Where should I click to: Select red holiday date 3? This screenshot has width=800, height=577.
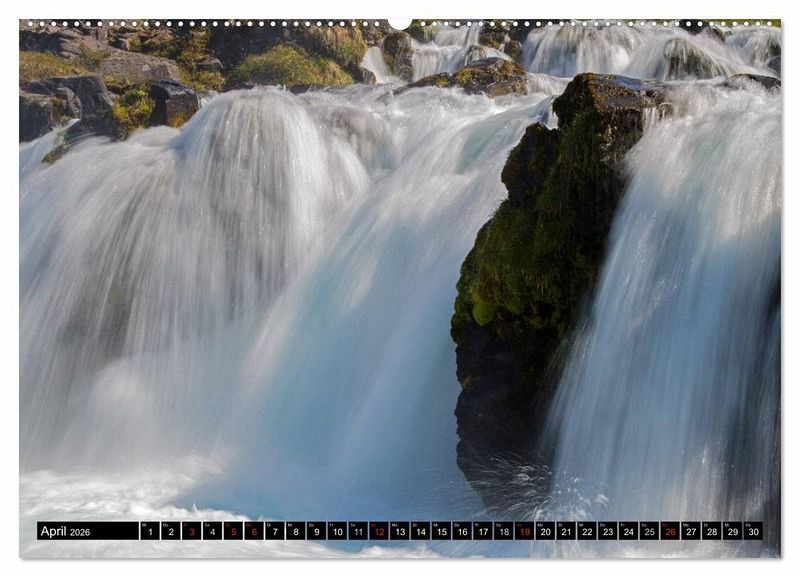(191, 531)
